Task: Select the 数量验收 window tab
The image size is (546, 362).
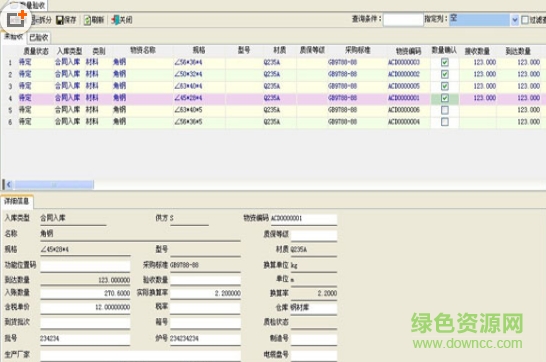Action: [30, 5]
